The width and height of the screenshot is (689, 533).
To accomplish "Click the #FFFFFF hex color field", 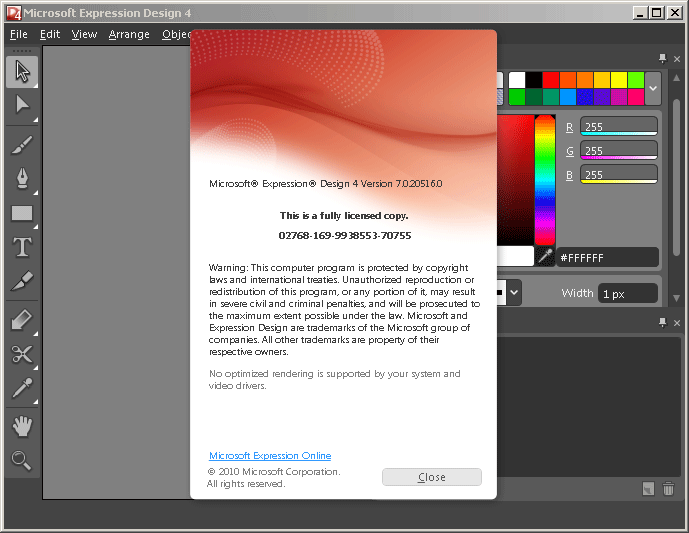I will tap(608, 257).
